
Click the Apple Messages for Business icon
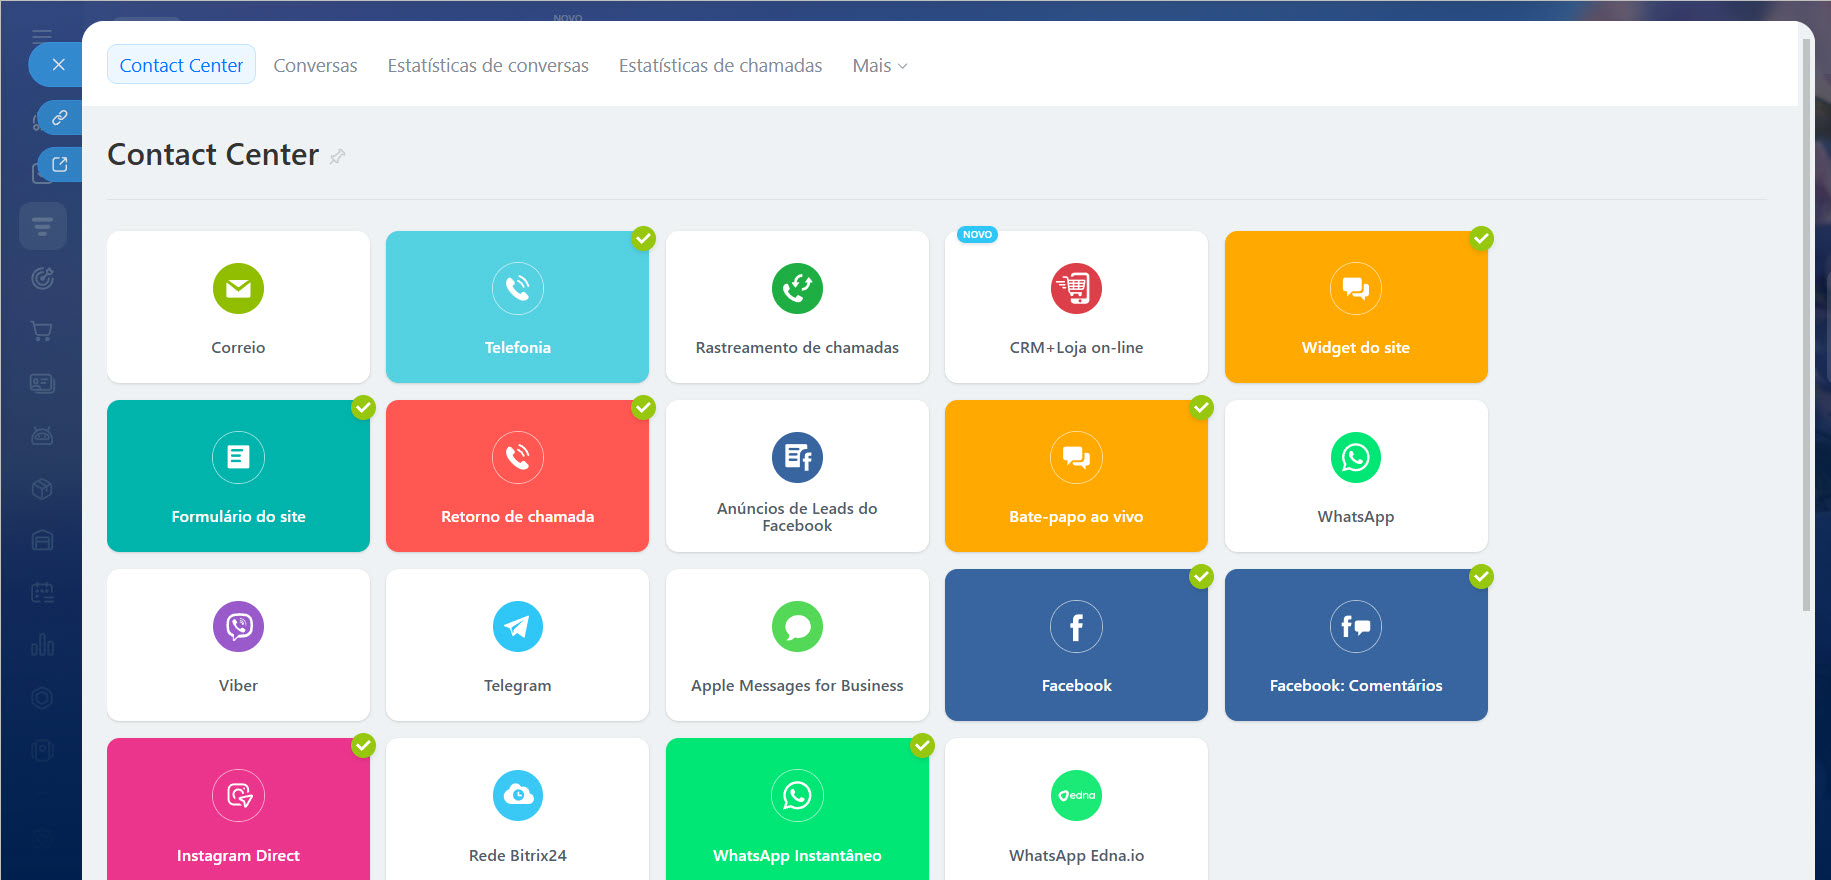[x=797, y=627]
